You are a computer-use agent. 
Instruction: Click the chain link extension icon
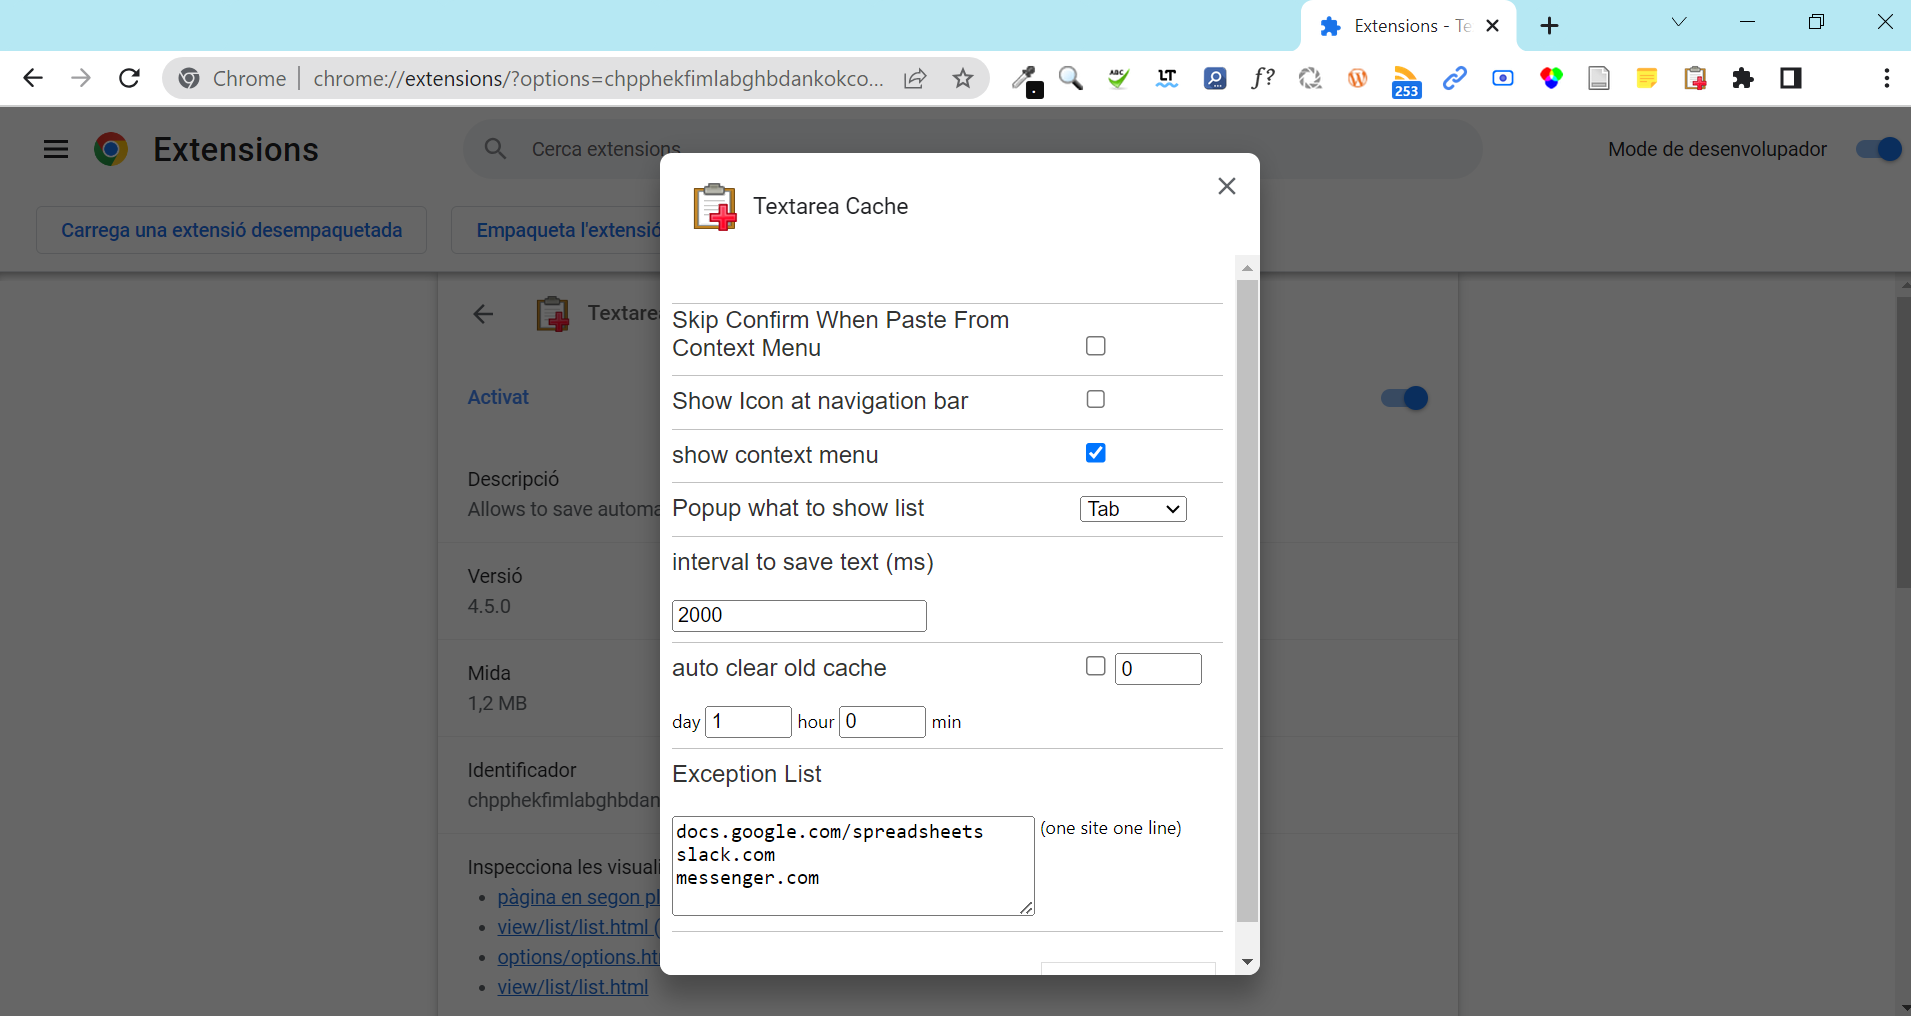pos(1454,78)
